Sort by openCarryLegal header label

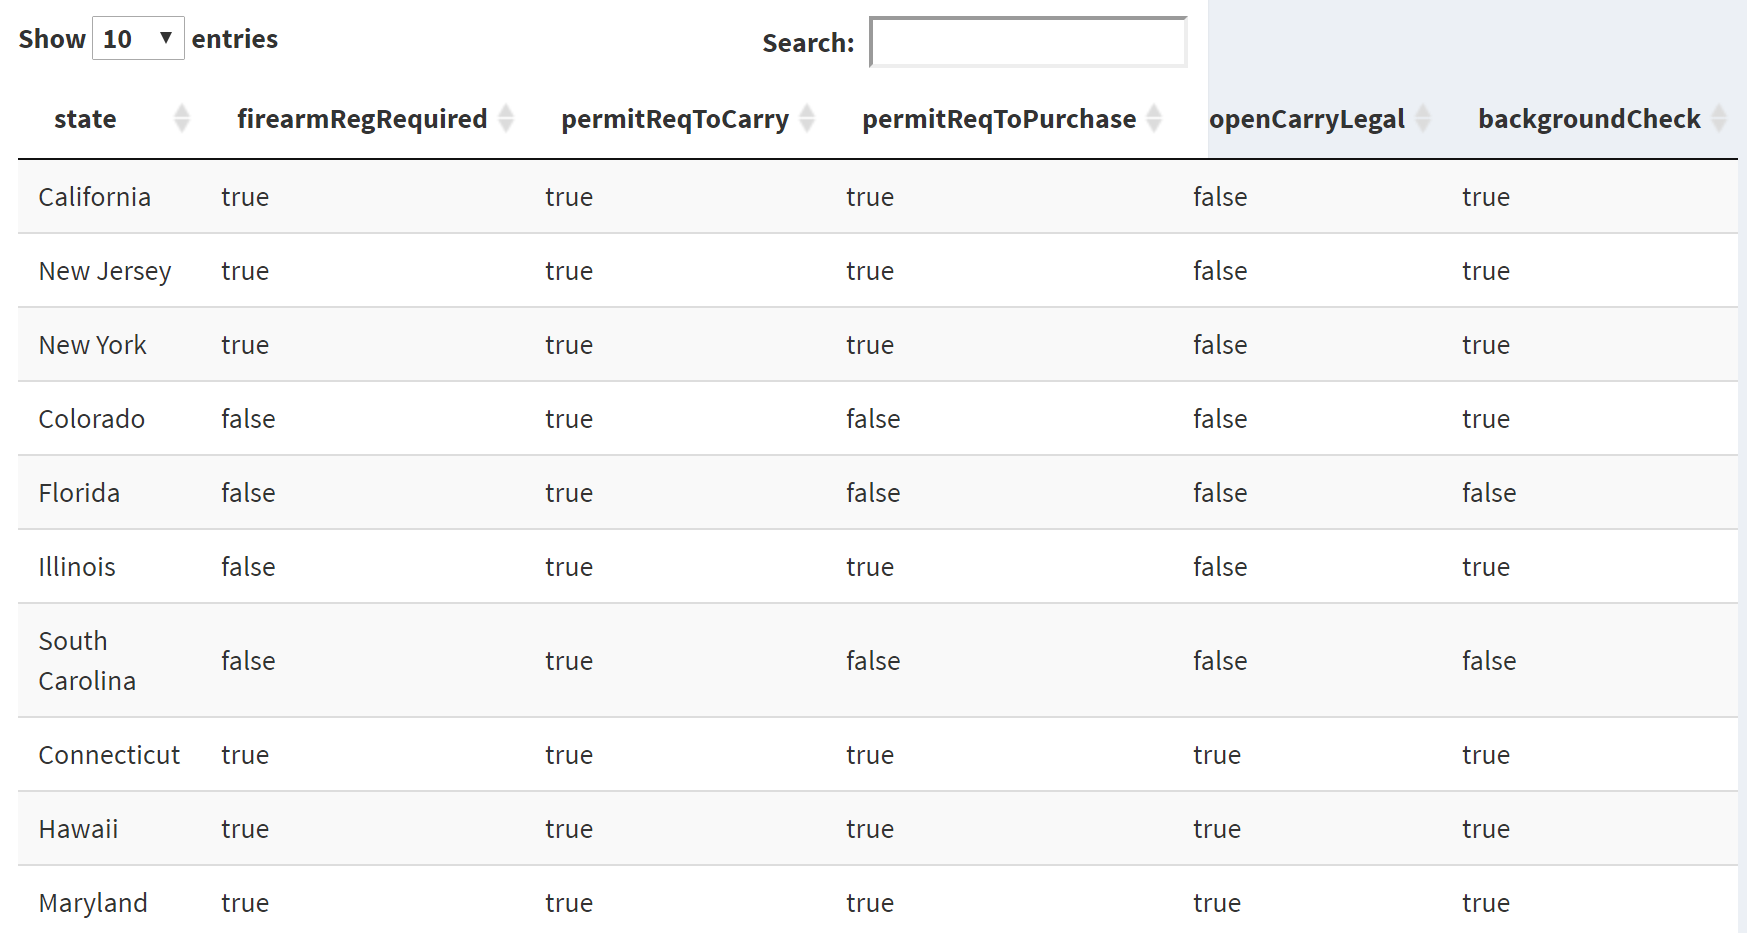click(x=1306, y=120)
